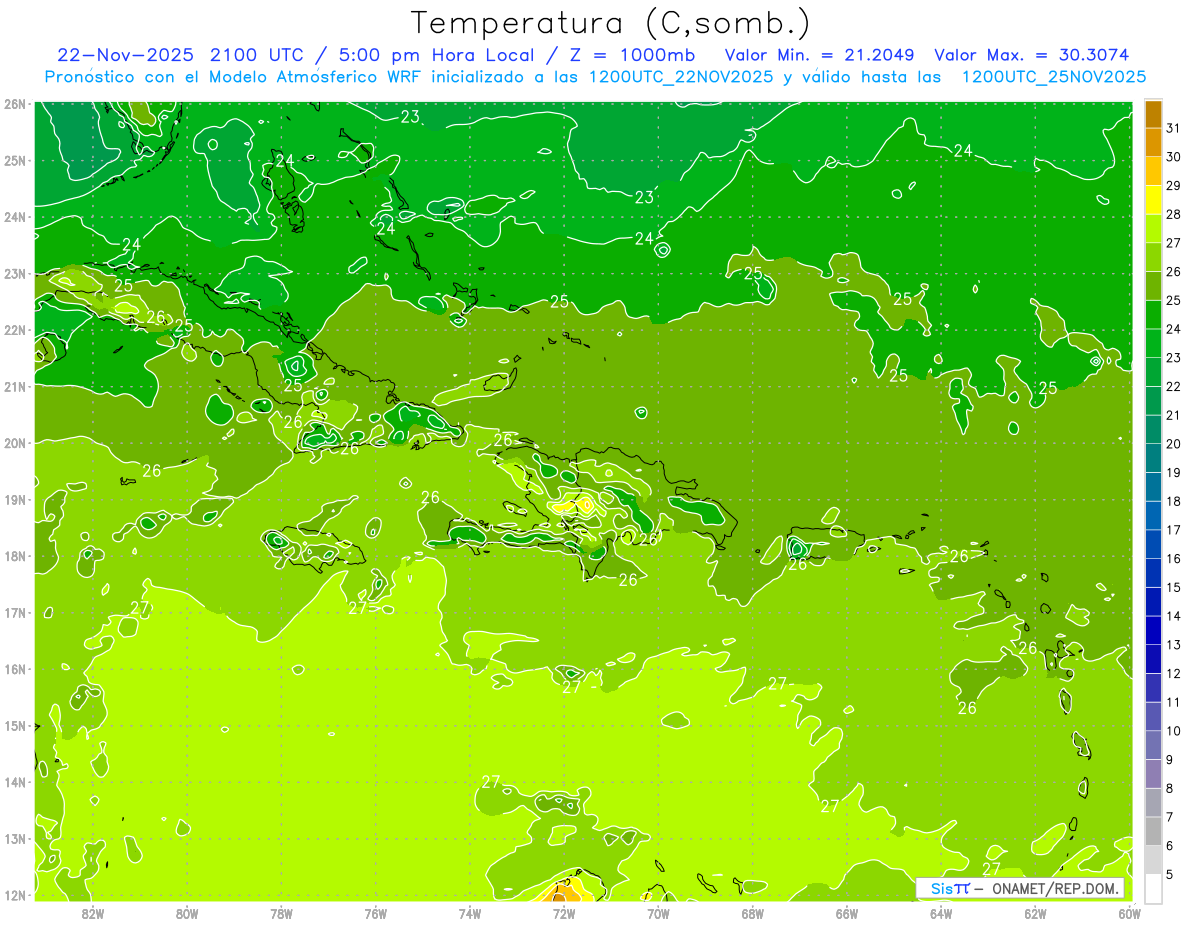The width and height of the screenshot is (1200, 927).
Task: Click the '17' value on the color legend
Action: coord(1173,530)
